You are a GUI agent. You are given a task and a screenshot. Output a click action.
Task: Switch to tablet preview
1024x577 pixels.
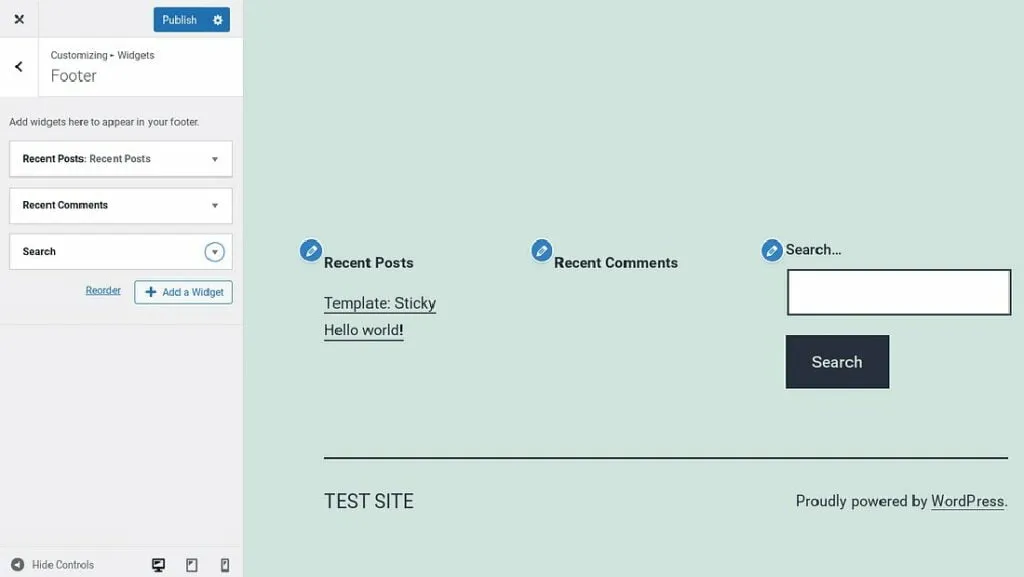(191, 564)
